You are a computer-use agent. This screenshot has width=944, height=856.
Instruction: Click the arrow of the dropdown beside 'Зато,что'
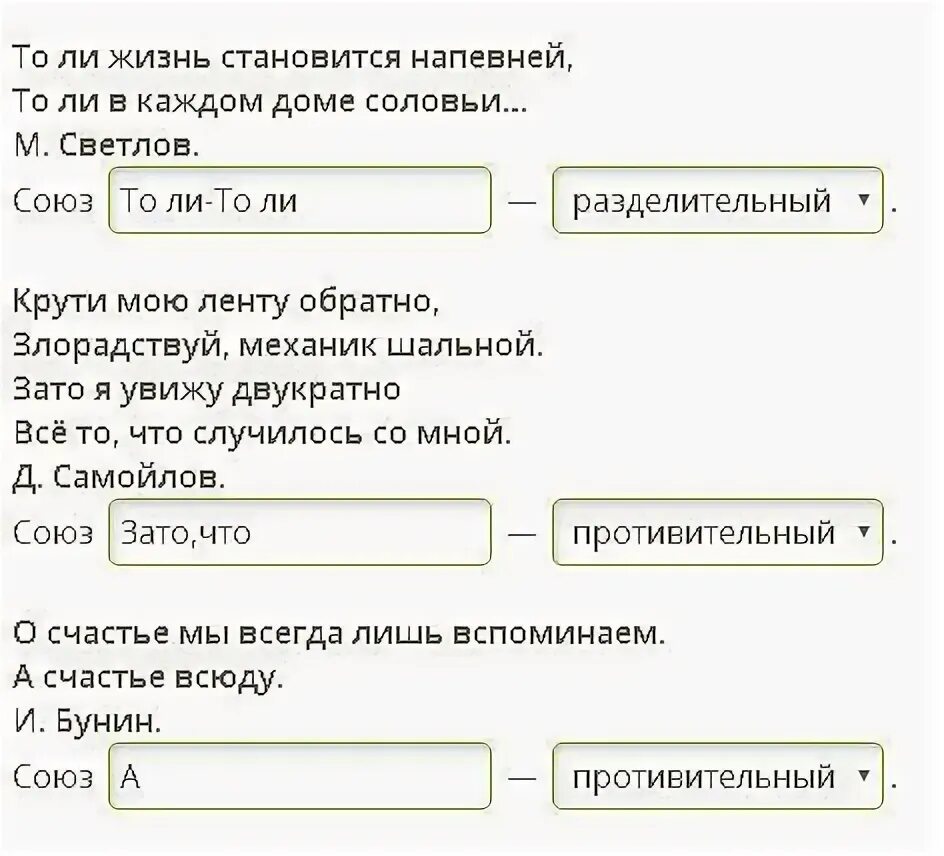(864, 532)
